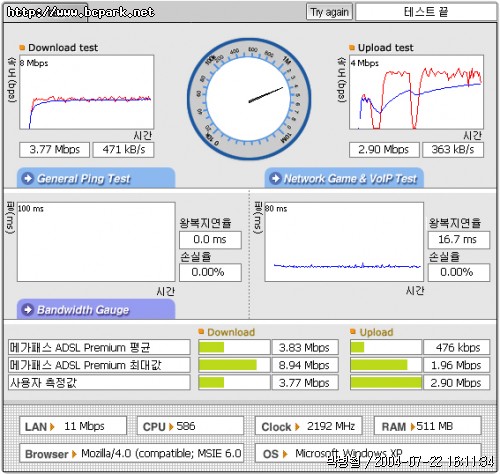Open the Bandwidth Gauge tab
Screen dimensions: 500x474
[x=96, y=310]
